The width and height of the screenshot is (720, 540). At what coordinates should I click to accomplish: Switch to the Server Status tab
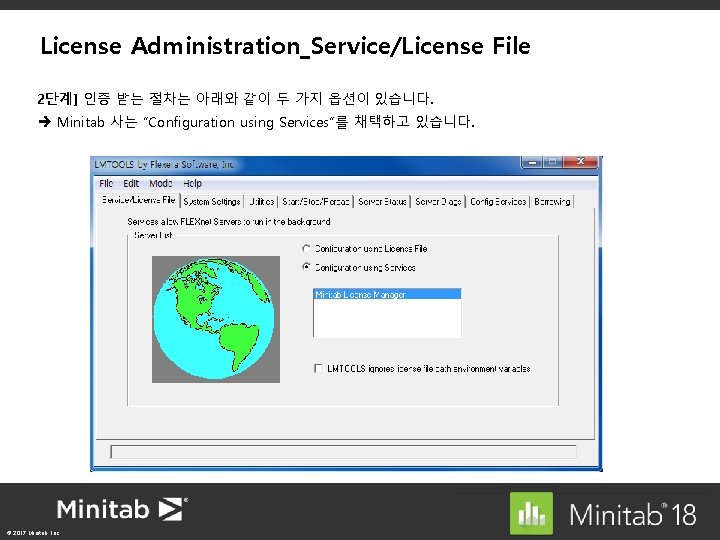(x=382, y=202)
